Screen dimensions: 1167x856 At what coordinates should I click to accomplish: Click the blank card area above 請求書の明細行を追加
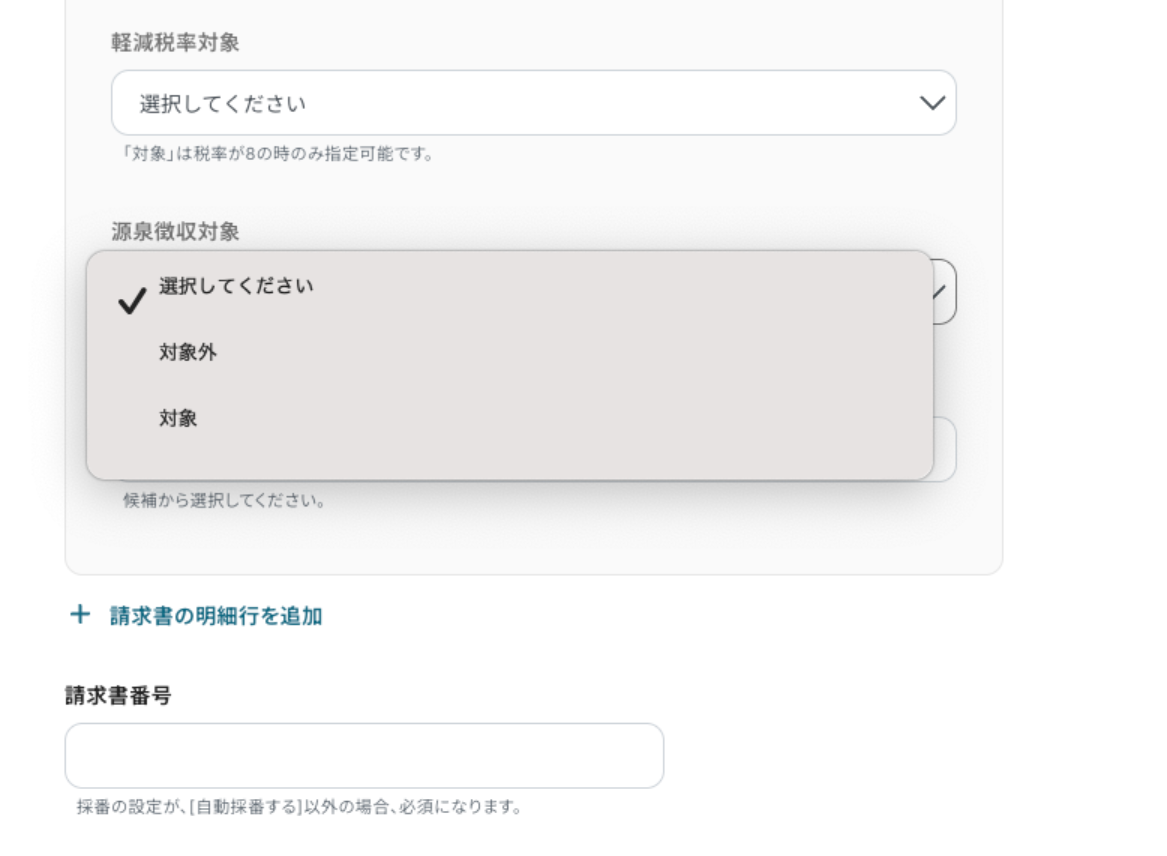tap(533, 542)
